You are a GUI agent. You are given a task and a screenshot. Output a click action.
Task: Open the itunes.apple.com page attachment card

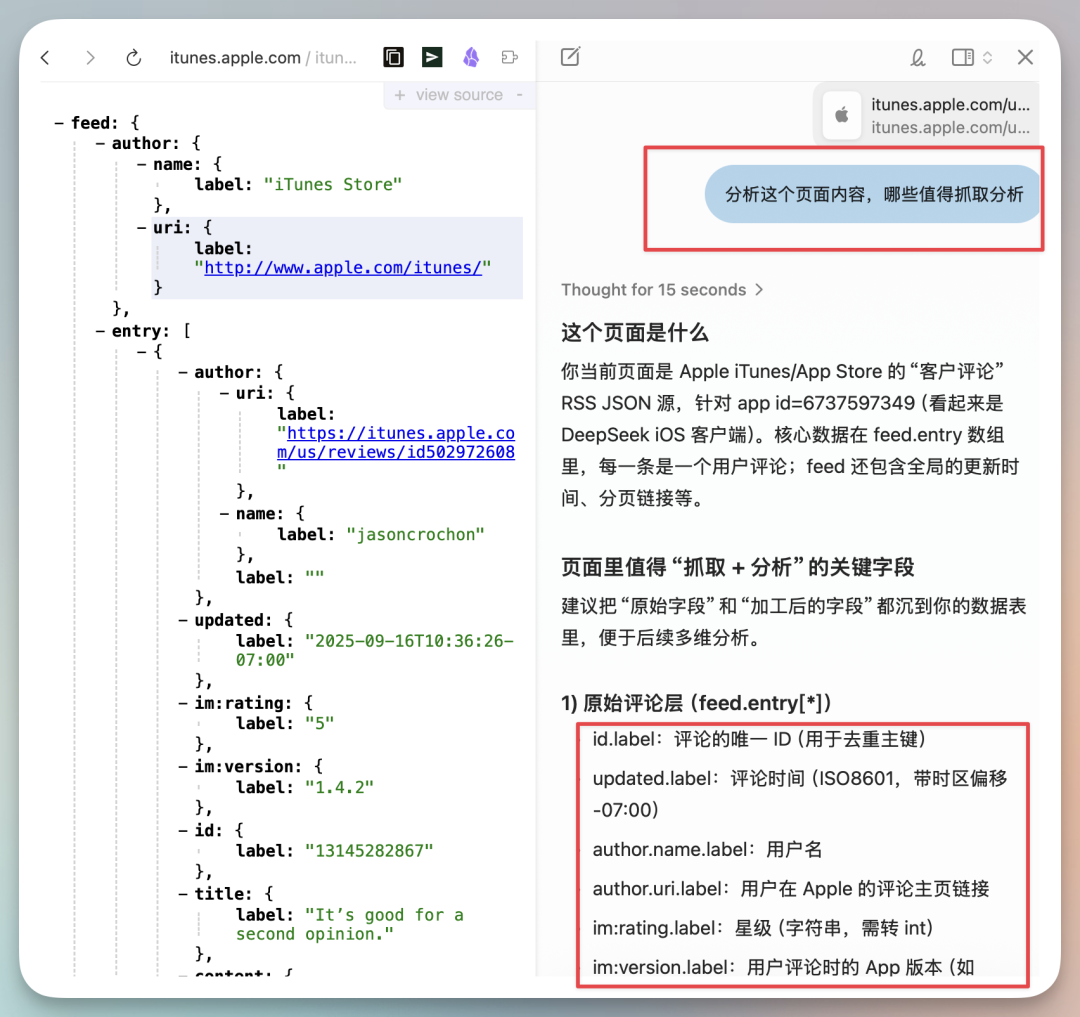[927, 115]
